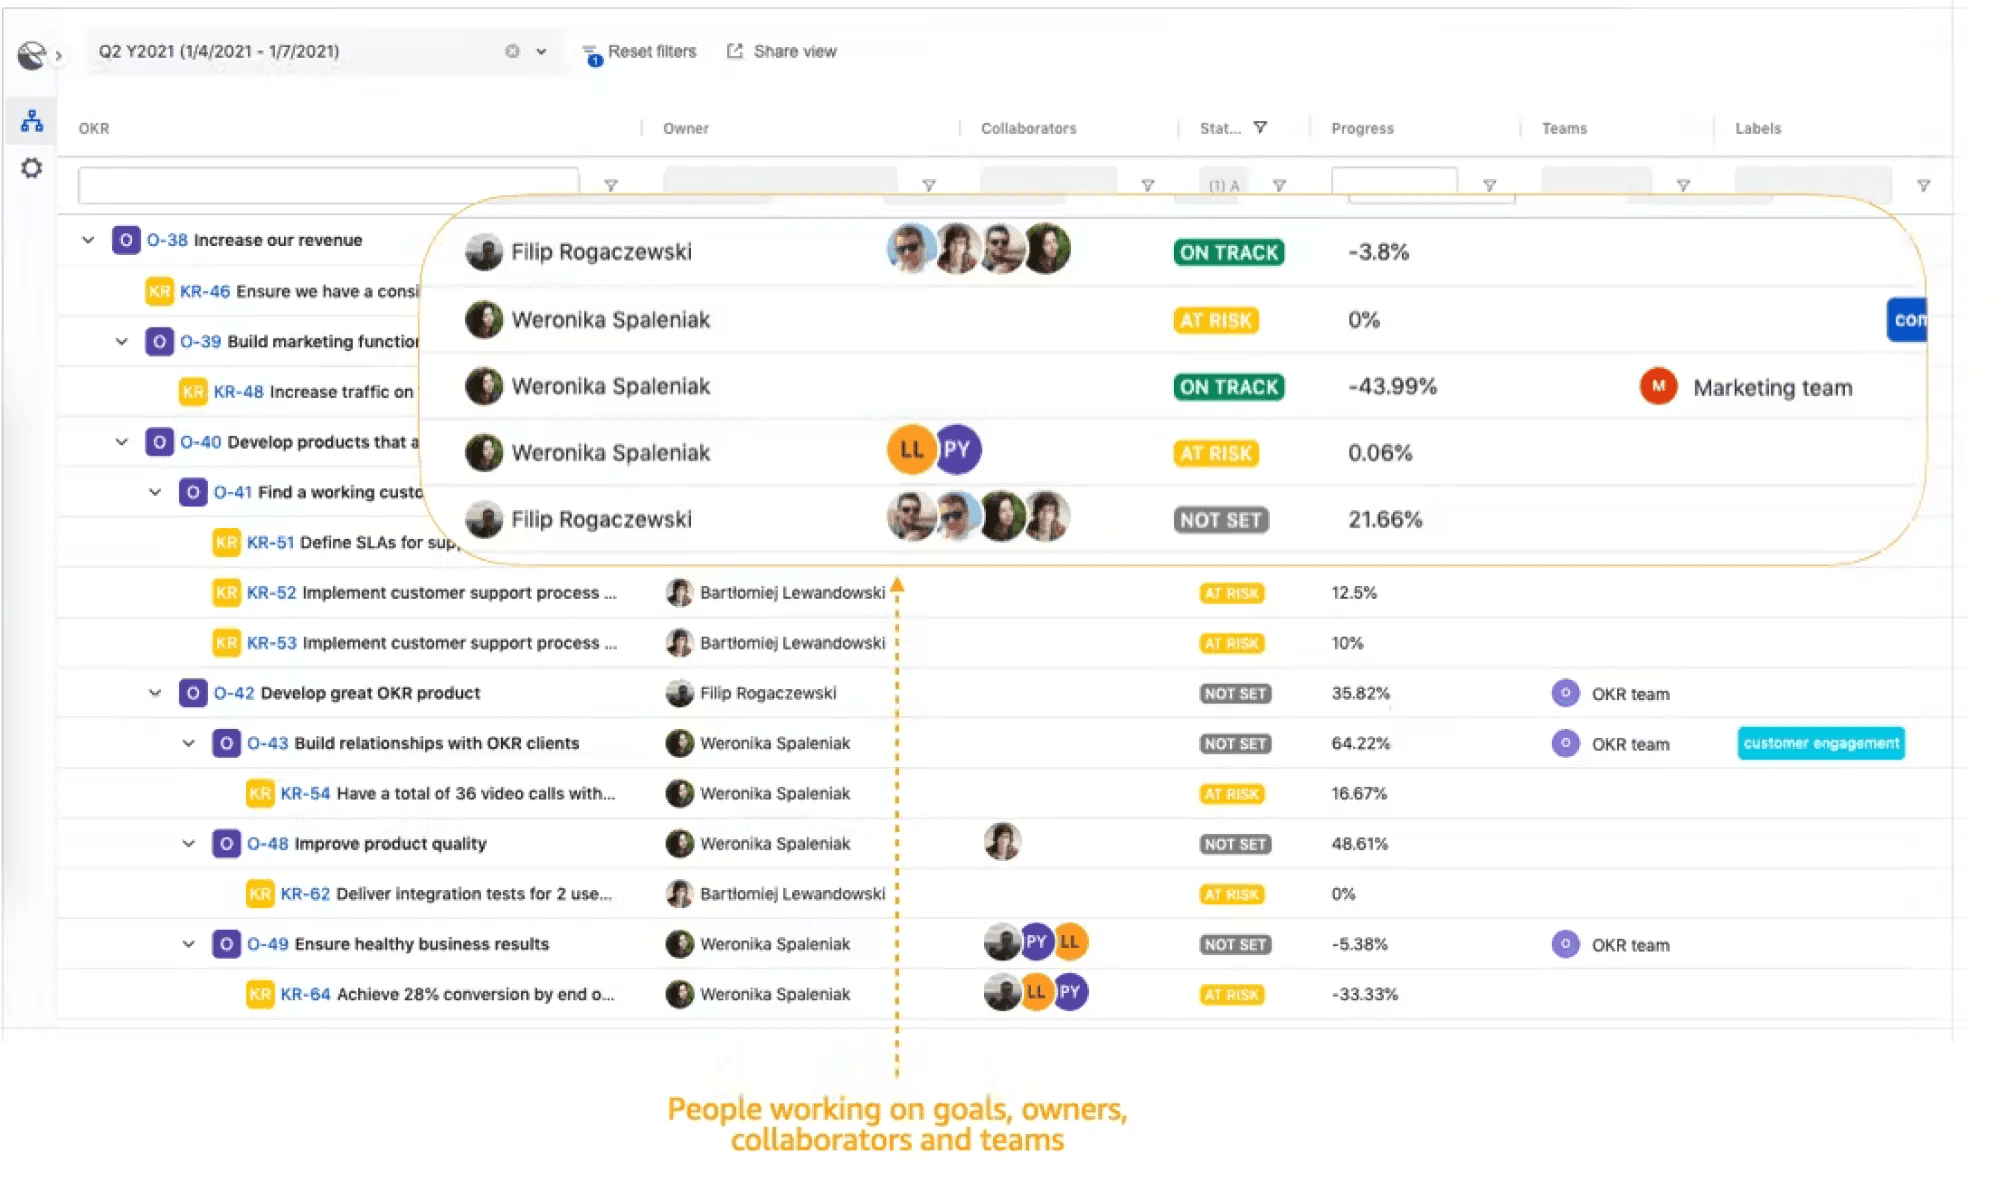Click the OKR team icon next to O-42

pos(1564,693)
